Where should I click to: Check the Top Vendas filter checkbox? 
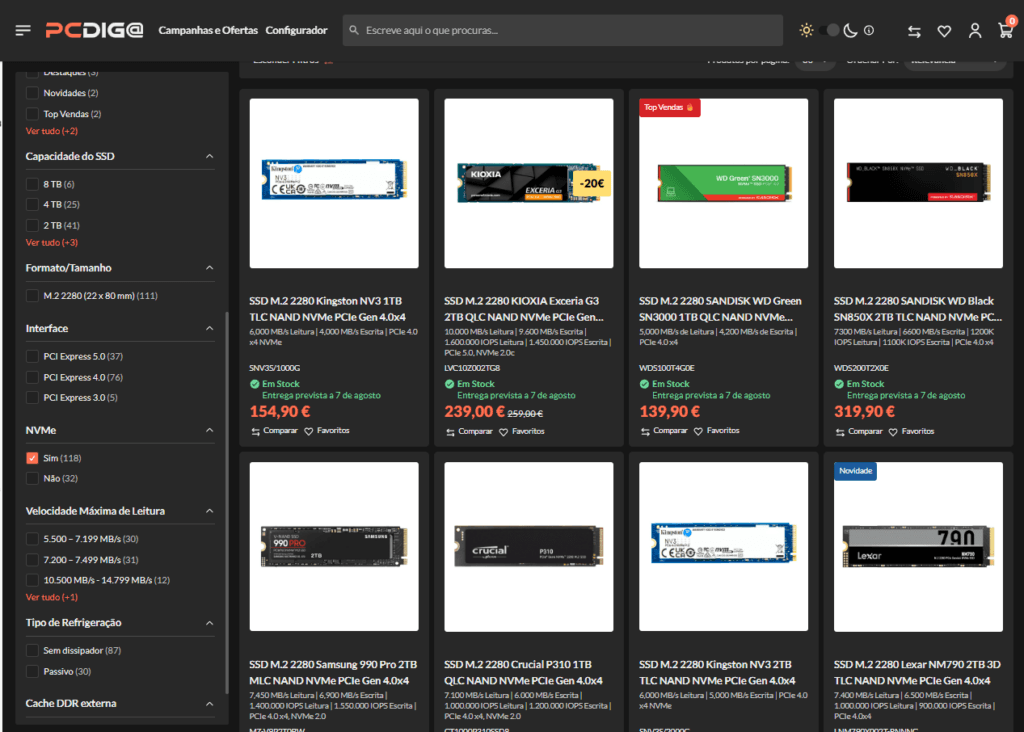point(32,114)
